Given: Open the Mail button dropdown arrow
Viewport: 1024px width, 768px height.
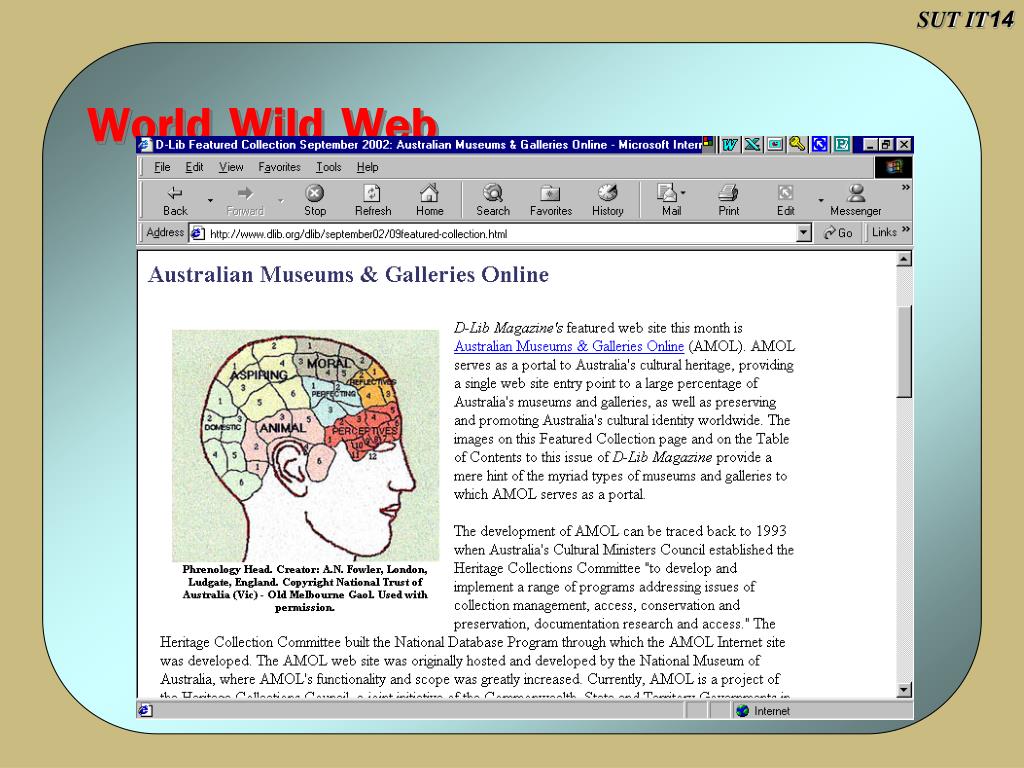Looking at the screenshot, I should click(683, 193).
